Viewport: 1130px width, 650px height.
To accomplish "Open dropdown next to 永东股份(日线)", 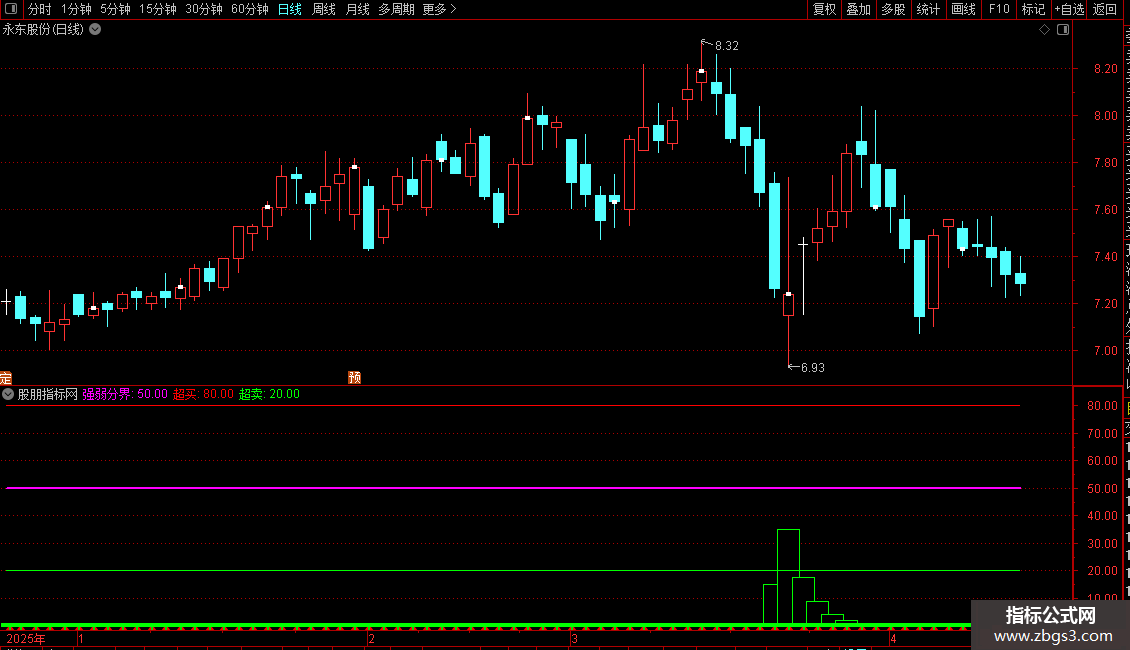I will point(95,30).
